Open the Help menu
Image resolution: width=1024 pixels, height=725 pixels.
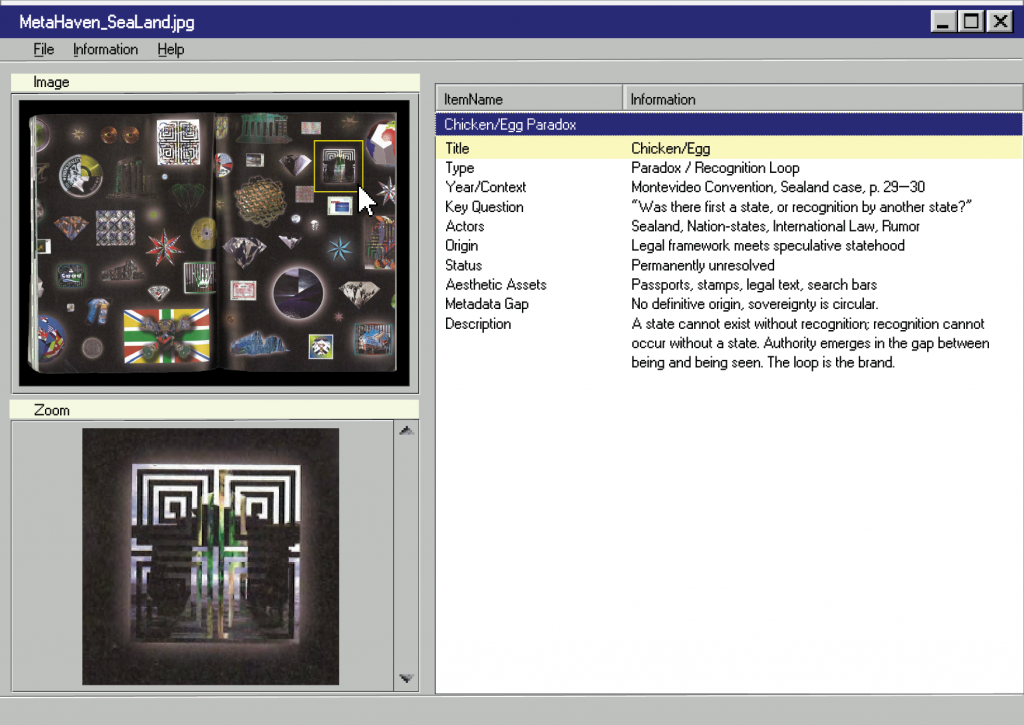coord(171,49)
